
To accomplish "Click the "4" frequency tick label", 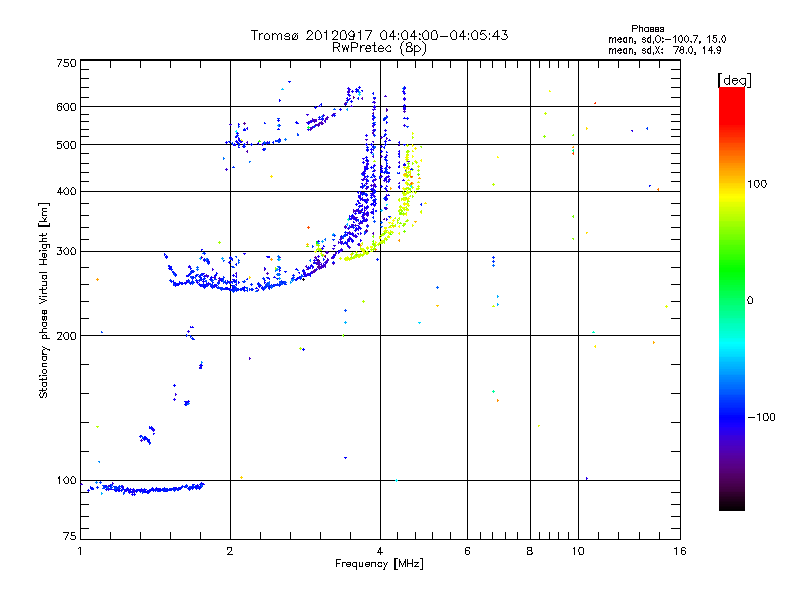I will click(x=380, y=551).
